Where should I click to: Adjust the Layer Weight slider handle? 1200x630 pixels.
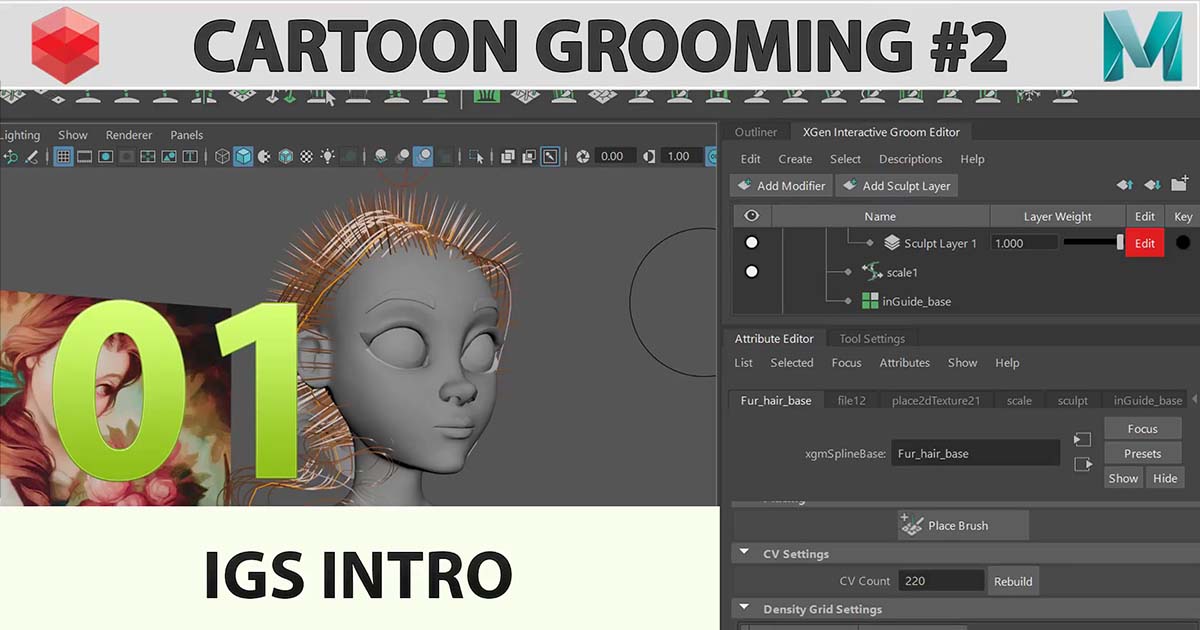click(1120, 243)
